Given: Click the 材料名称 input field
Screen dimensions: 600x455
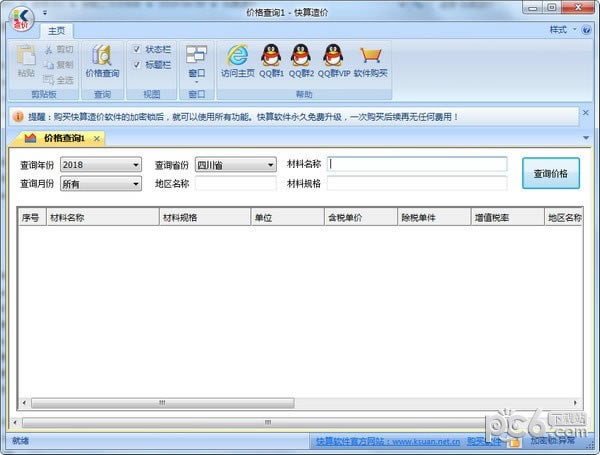Looking at the screenshot, I should point(417,164).
